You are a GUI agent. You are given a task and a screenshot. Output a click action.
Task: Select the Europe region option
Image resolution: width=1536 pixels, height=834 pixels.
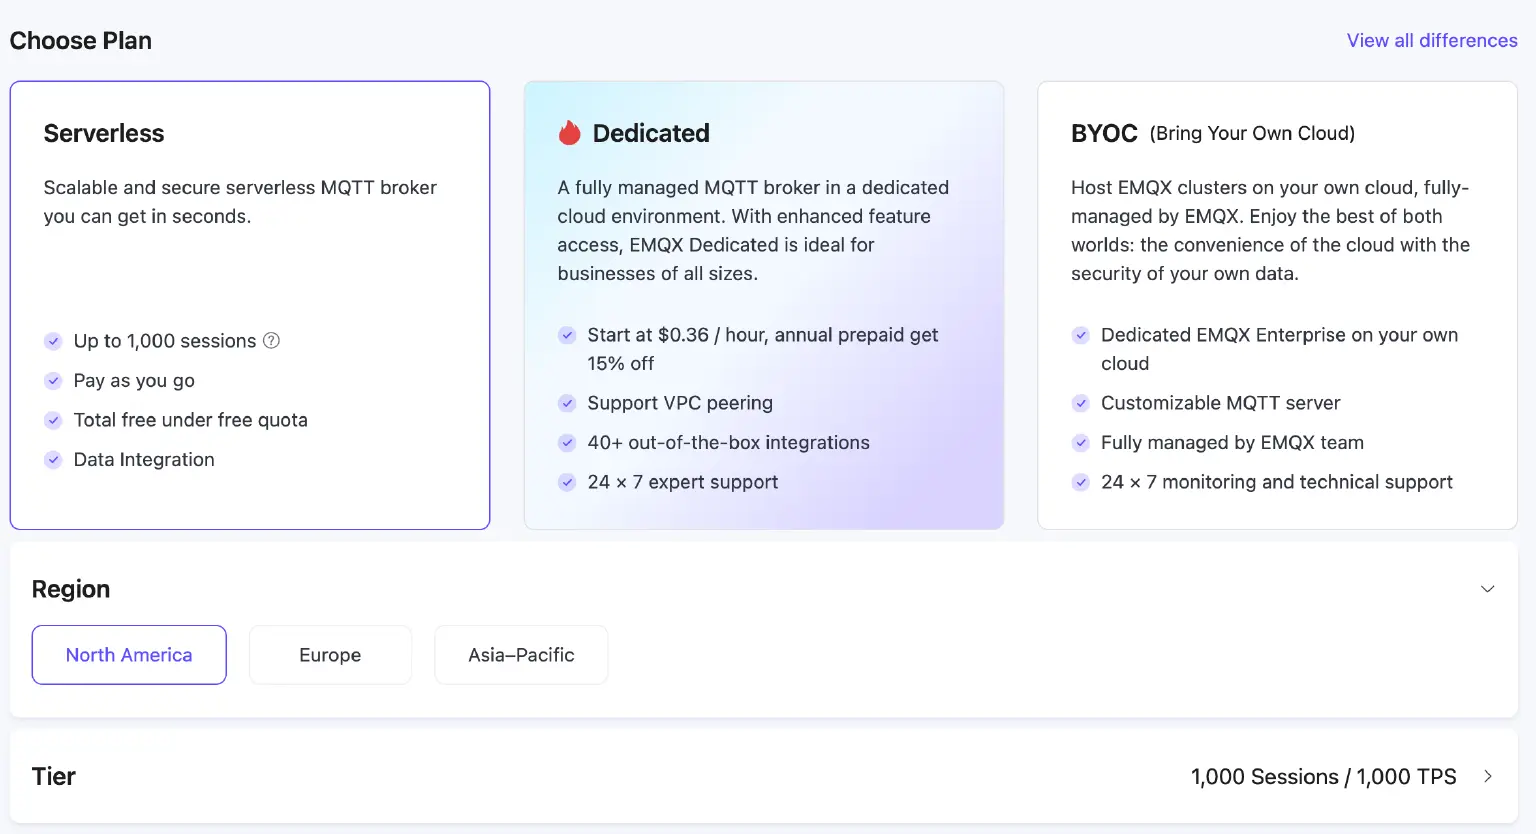coord(330,655)
